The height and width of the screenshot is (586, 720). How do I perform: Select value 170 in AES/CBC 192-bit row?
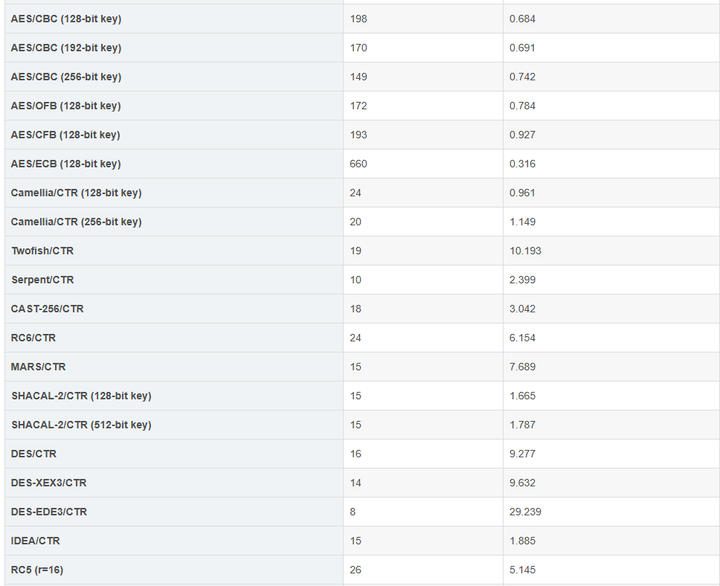tap(358, 48)
